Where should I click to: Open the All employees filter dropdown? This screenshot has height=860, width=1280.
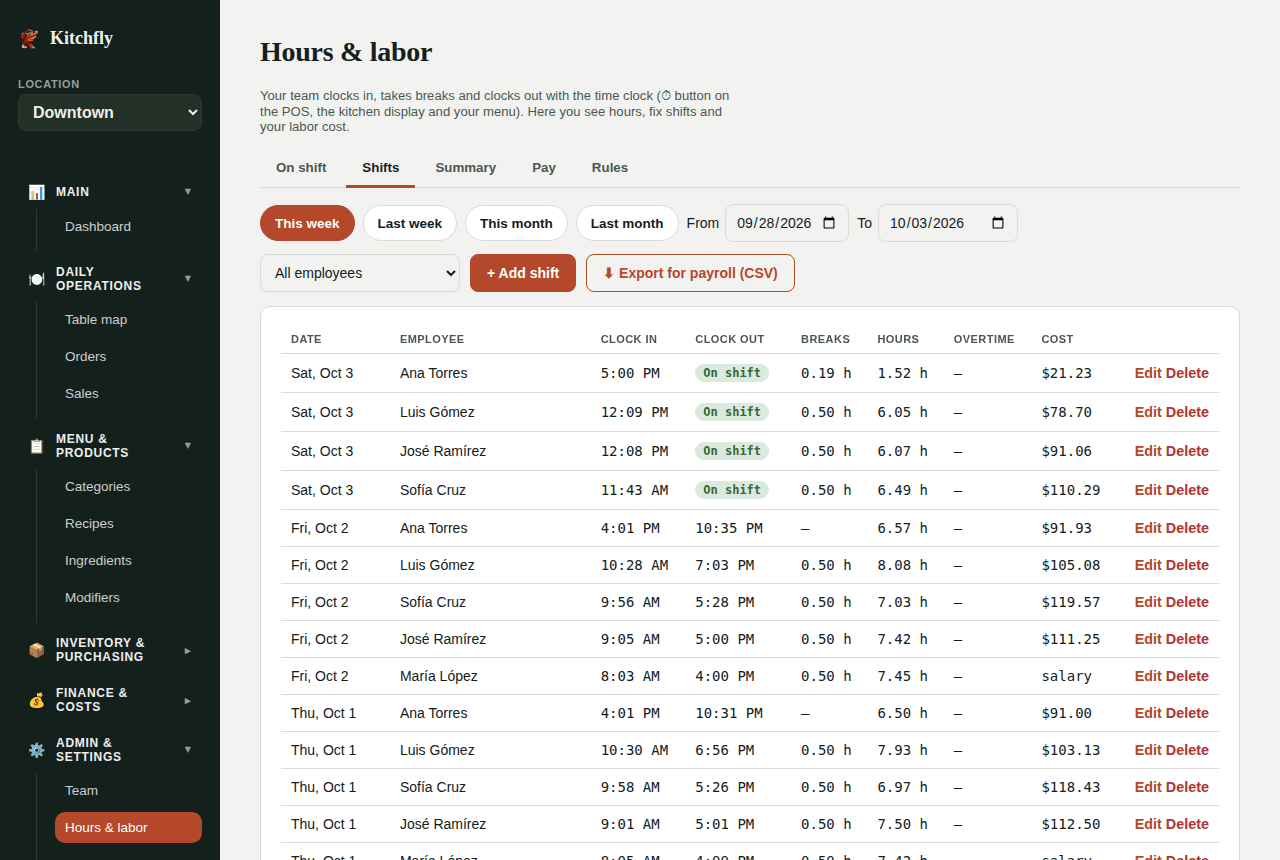pyautogui.click(x=360, y=273)
